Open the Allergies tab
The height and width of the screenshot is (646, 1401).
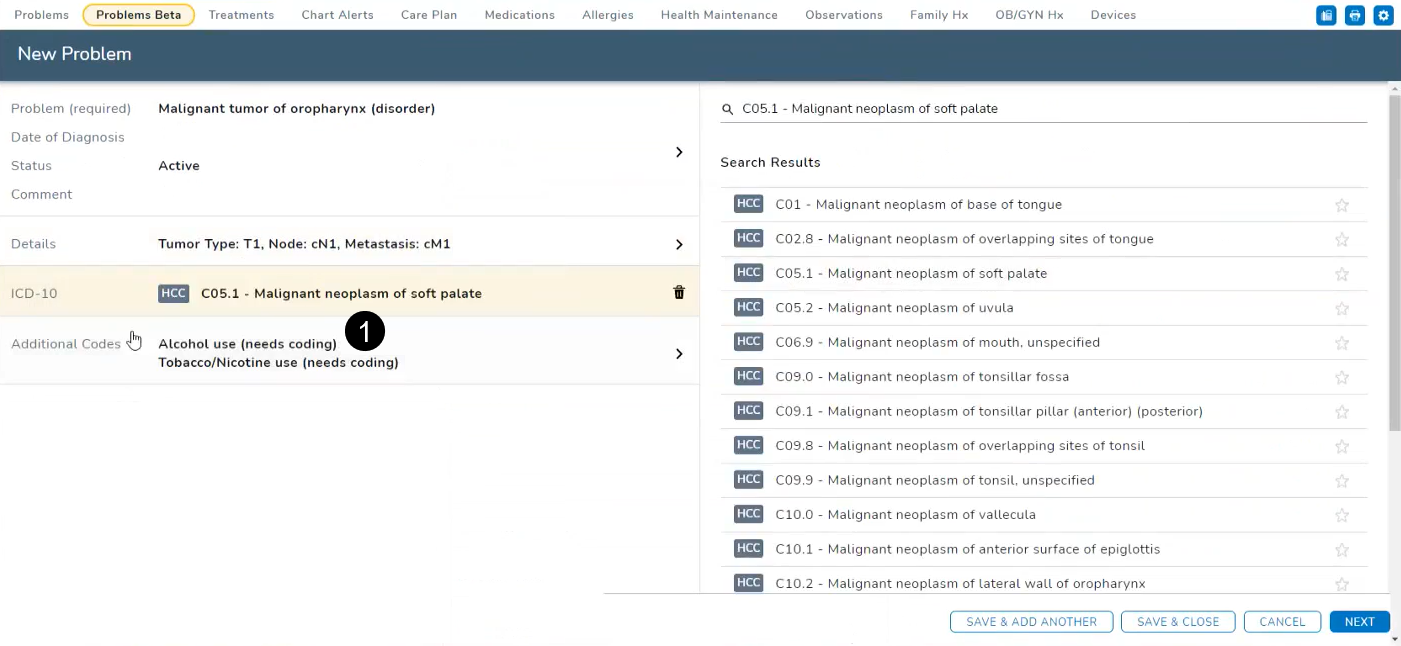(607, 15)
